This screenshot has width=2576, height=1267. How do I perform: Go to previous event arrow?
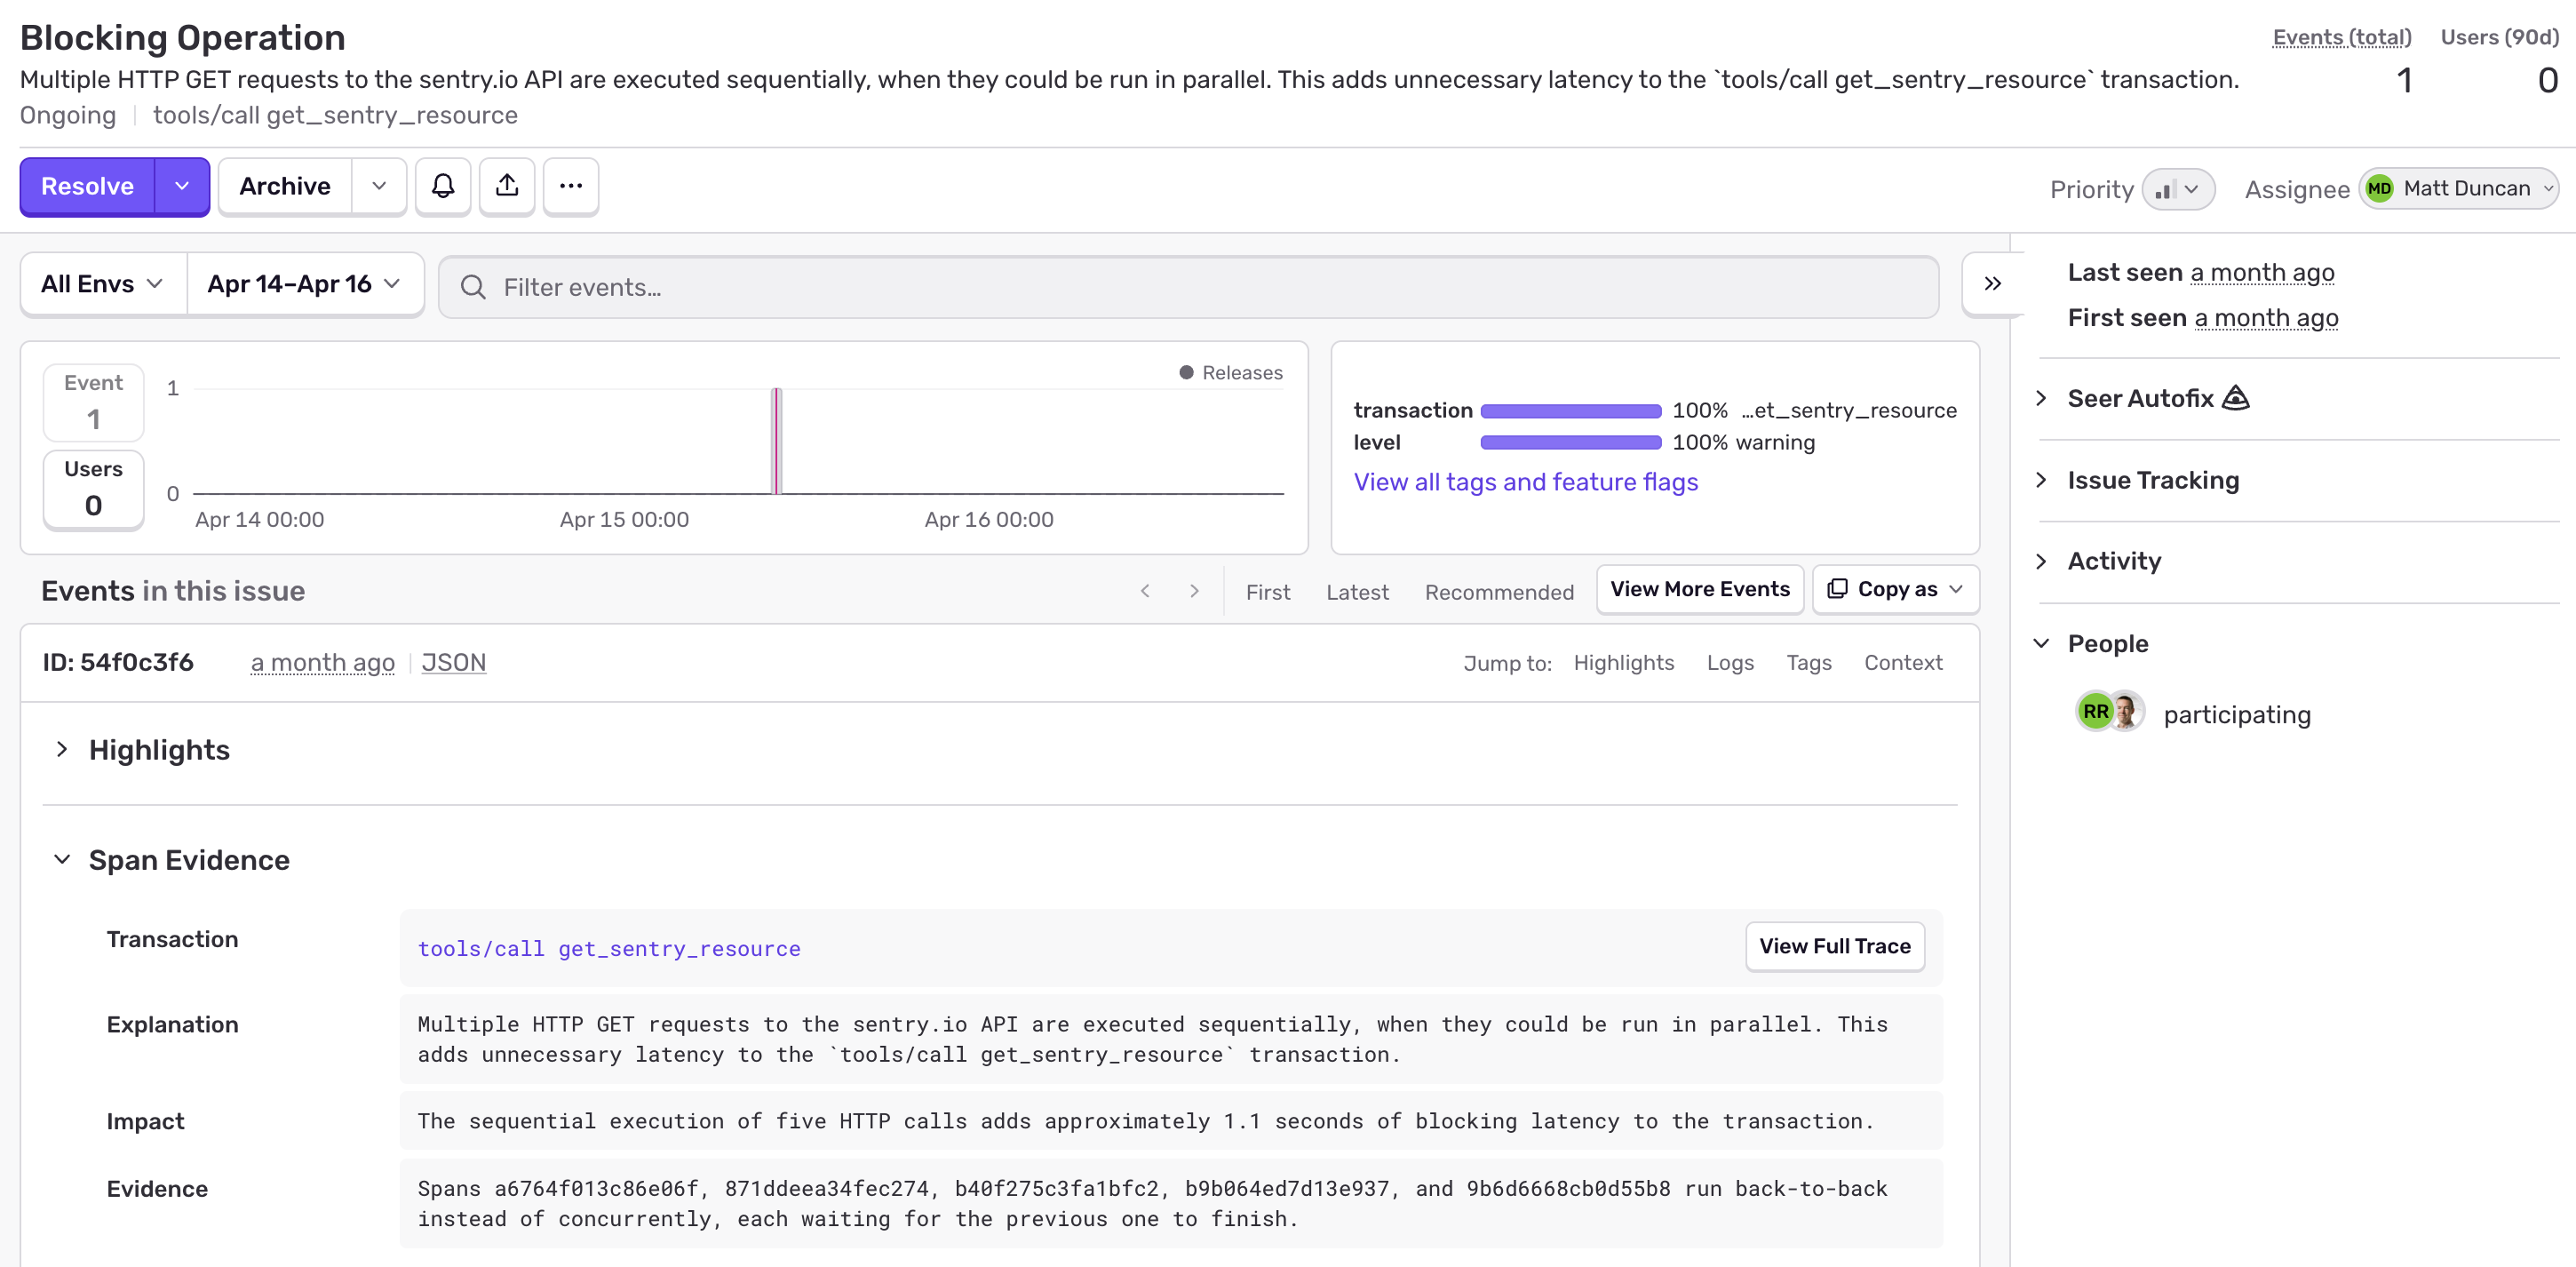tap(1146, 591)
